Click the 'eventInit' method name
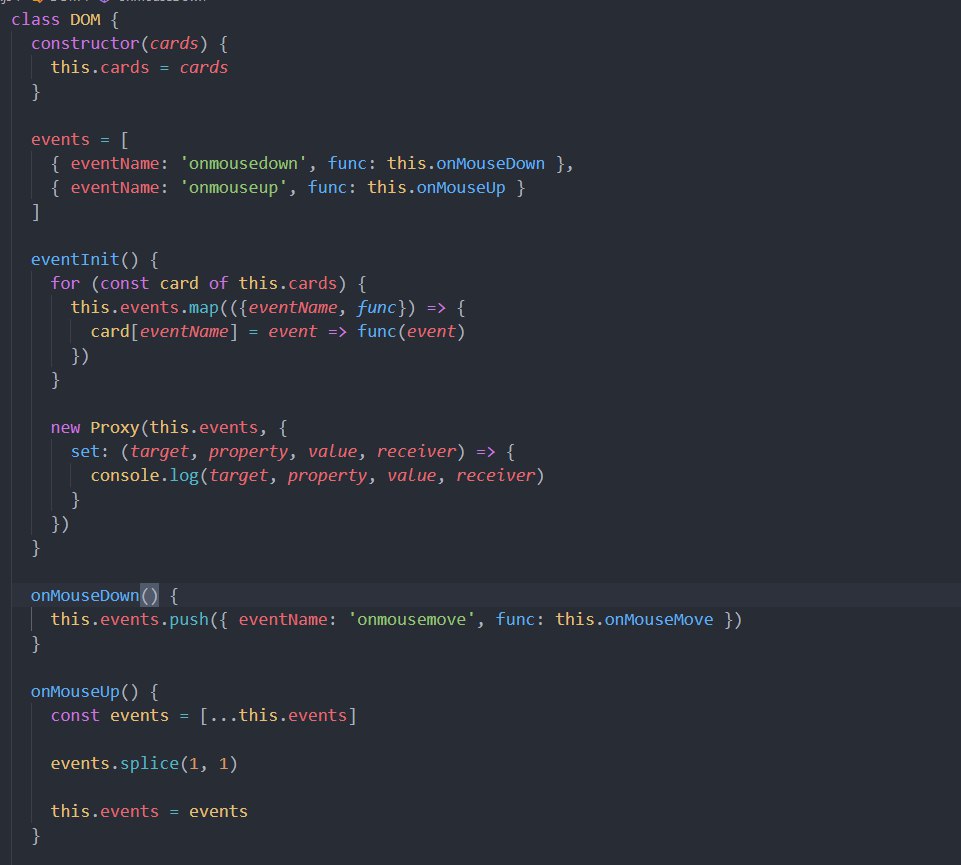The width and height of the screenshot is (961, 865). coord(75,259)
